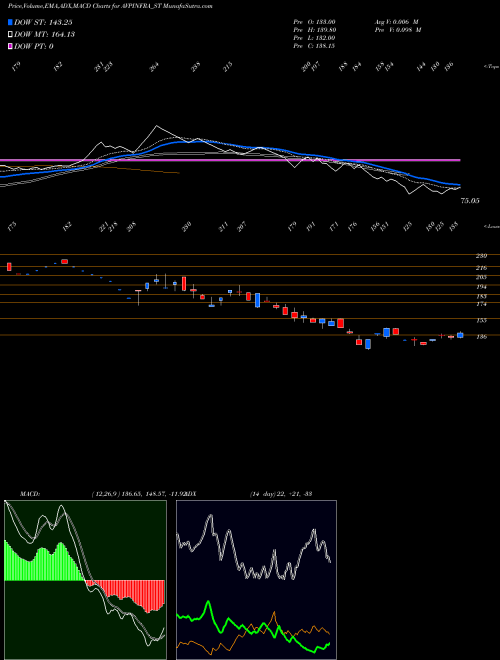Click the 'Pre C: 138.15' value
Viewport: 500px width, 660px height.
point(314,46)
